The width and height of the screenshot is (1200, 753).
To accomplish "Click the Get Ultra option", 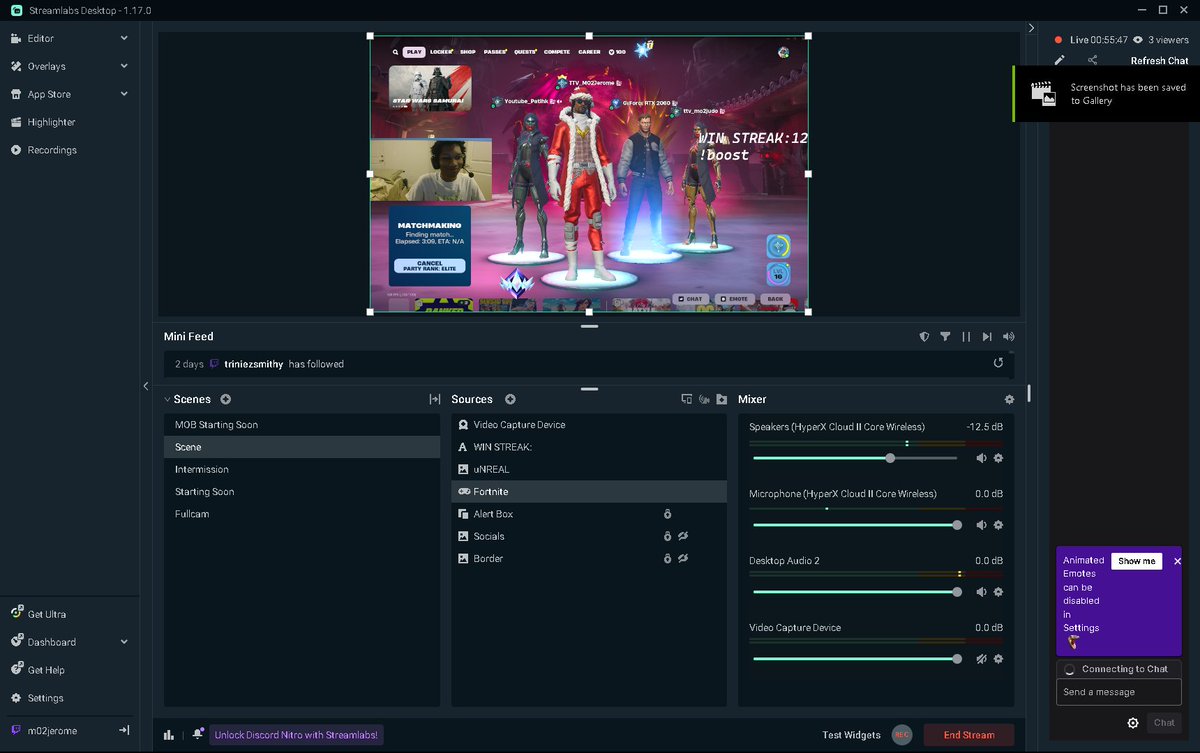I will click(x=38, y=614).
